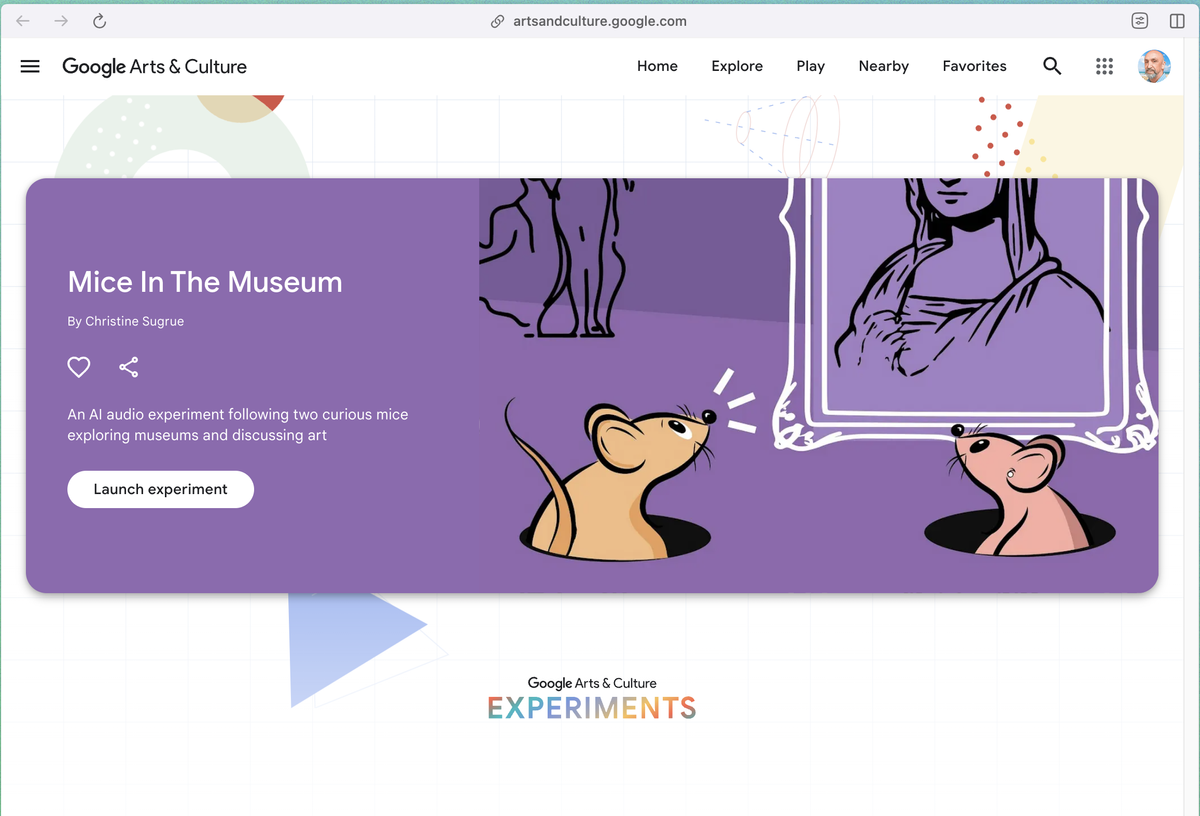
Task: Click the user profile avatar
Action: 1154,66
